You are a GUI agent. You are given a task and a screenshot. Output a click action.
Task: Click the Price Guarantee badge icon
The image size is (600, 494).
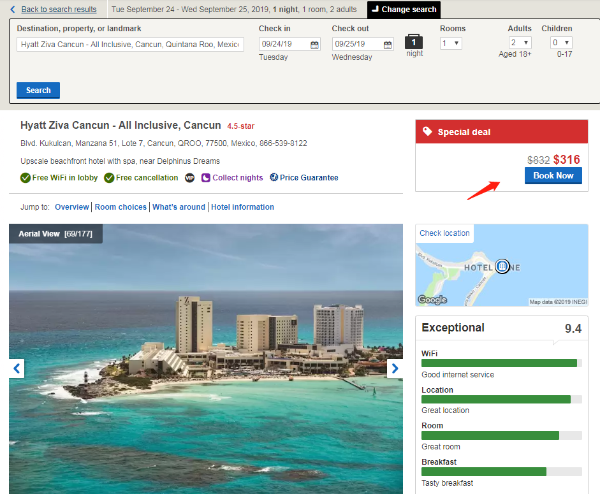pyautogui.click(x=274, y=177)
